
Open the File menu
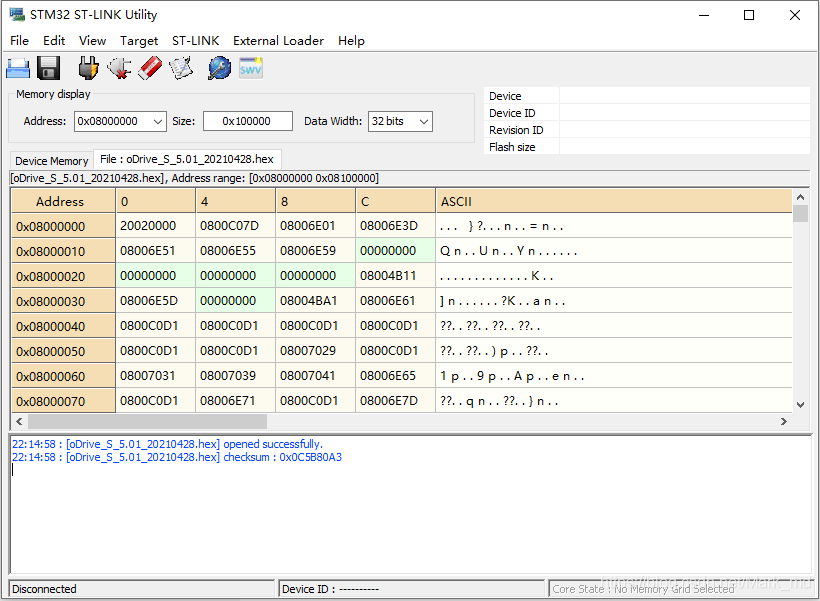19,41
